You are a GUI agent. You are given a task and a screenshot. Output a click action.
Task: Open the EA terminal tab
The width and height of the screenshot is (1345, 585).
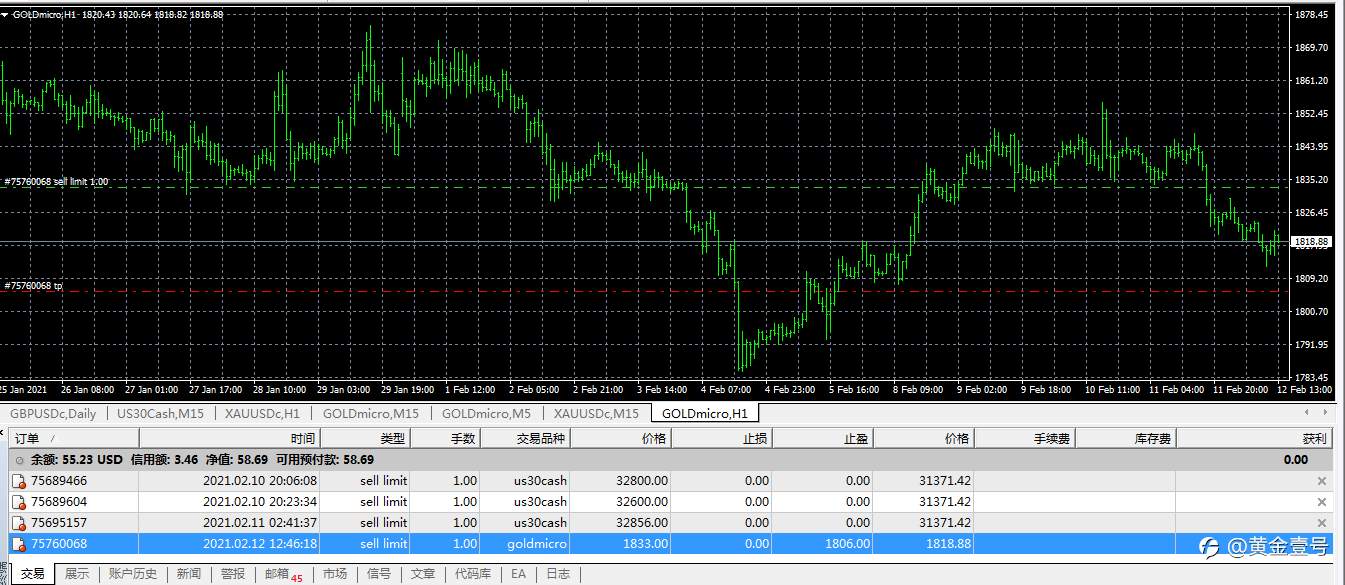click(518, 574)
